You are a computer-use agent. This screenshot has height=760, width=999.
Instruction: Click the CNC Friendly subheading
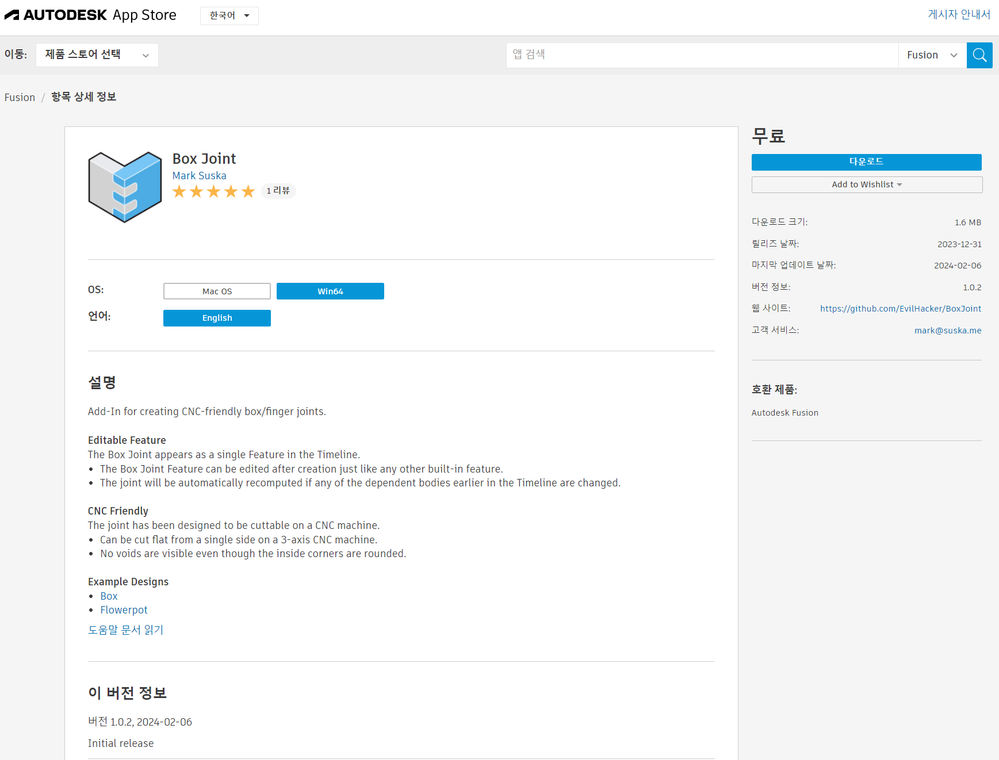tap(118, 511)
